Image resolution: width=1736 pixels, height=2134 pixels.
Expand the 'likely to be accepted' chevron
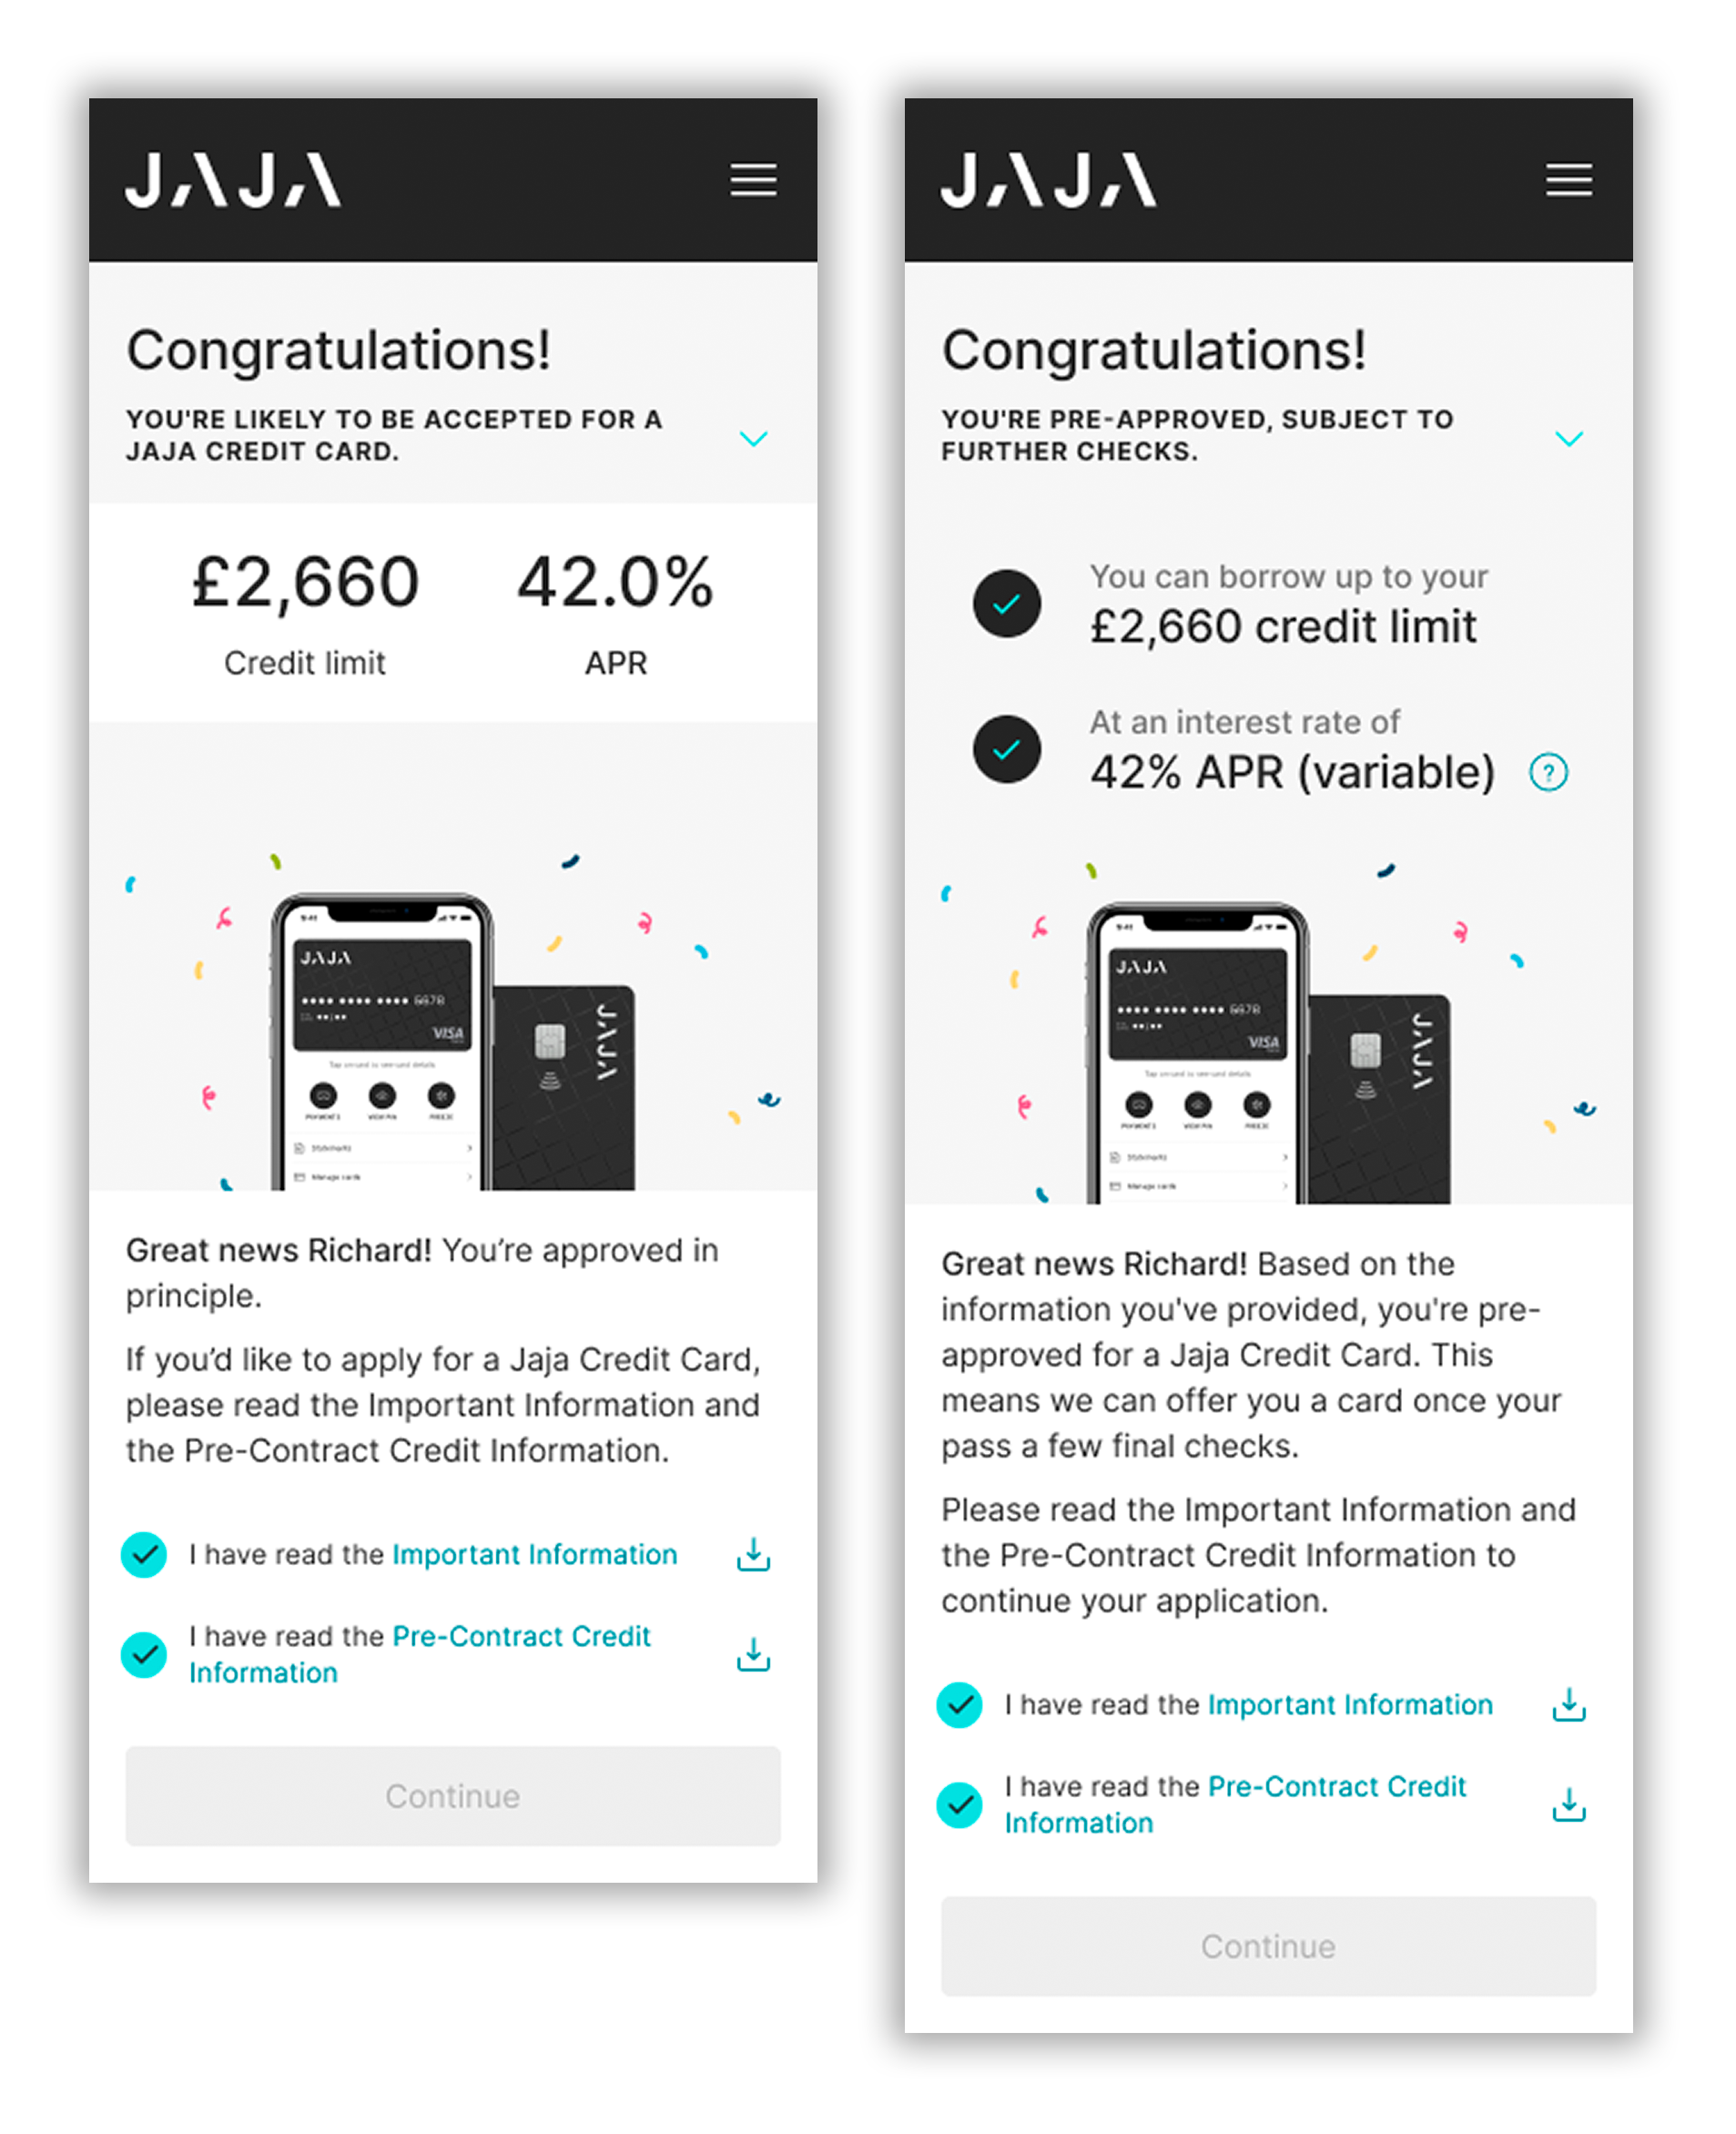[753, 438]
